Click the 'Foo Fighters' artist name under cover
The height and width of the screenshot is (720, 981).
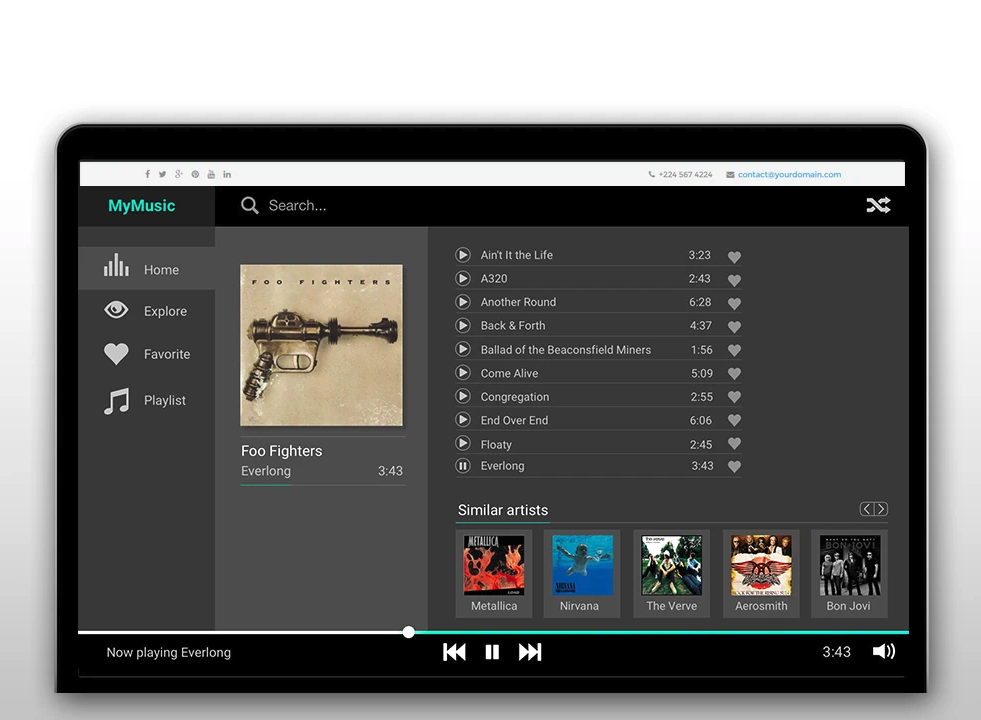(x=282, y=451)
